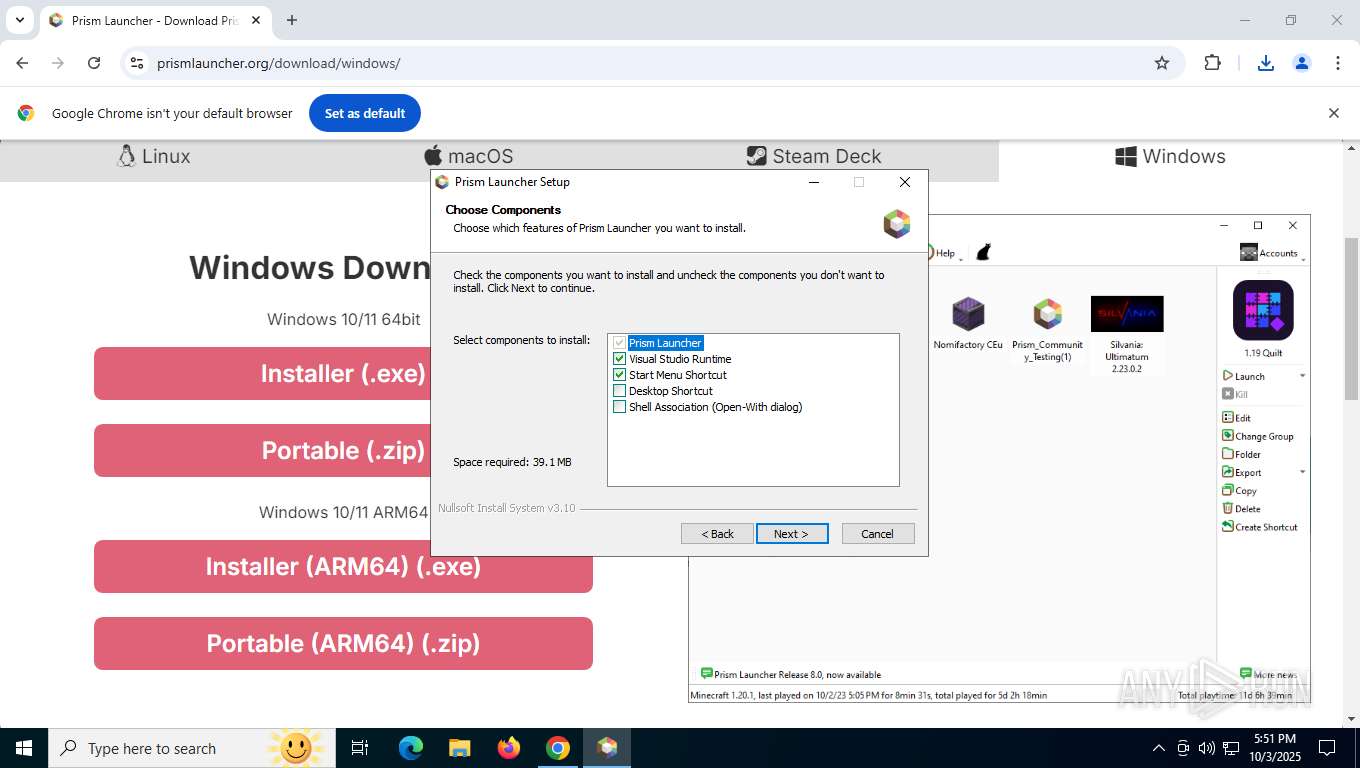Expand the Export dropdown arrow

[x=1302, y=472]
